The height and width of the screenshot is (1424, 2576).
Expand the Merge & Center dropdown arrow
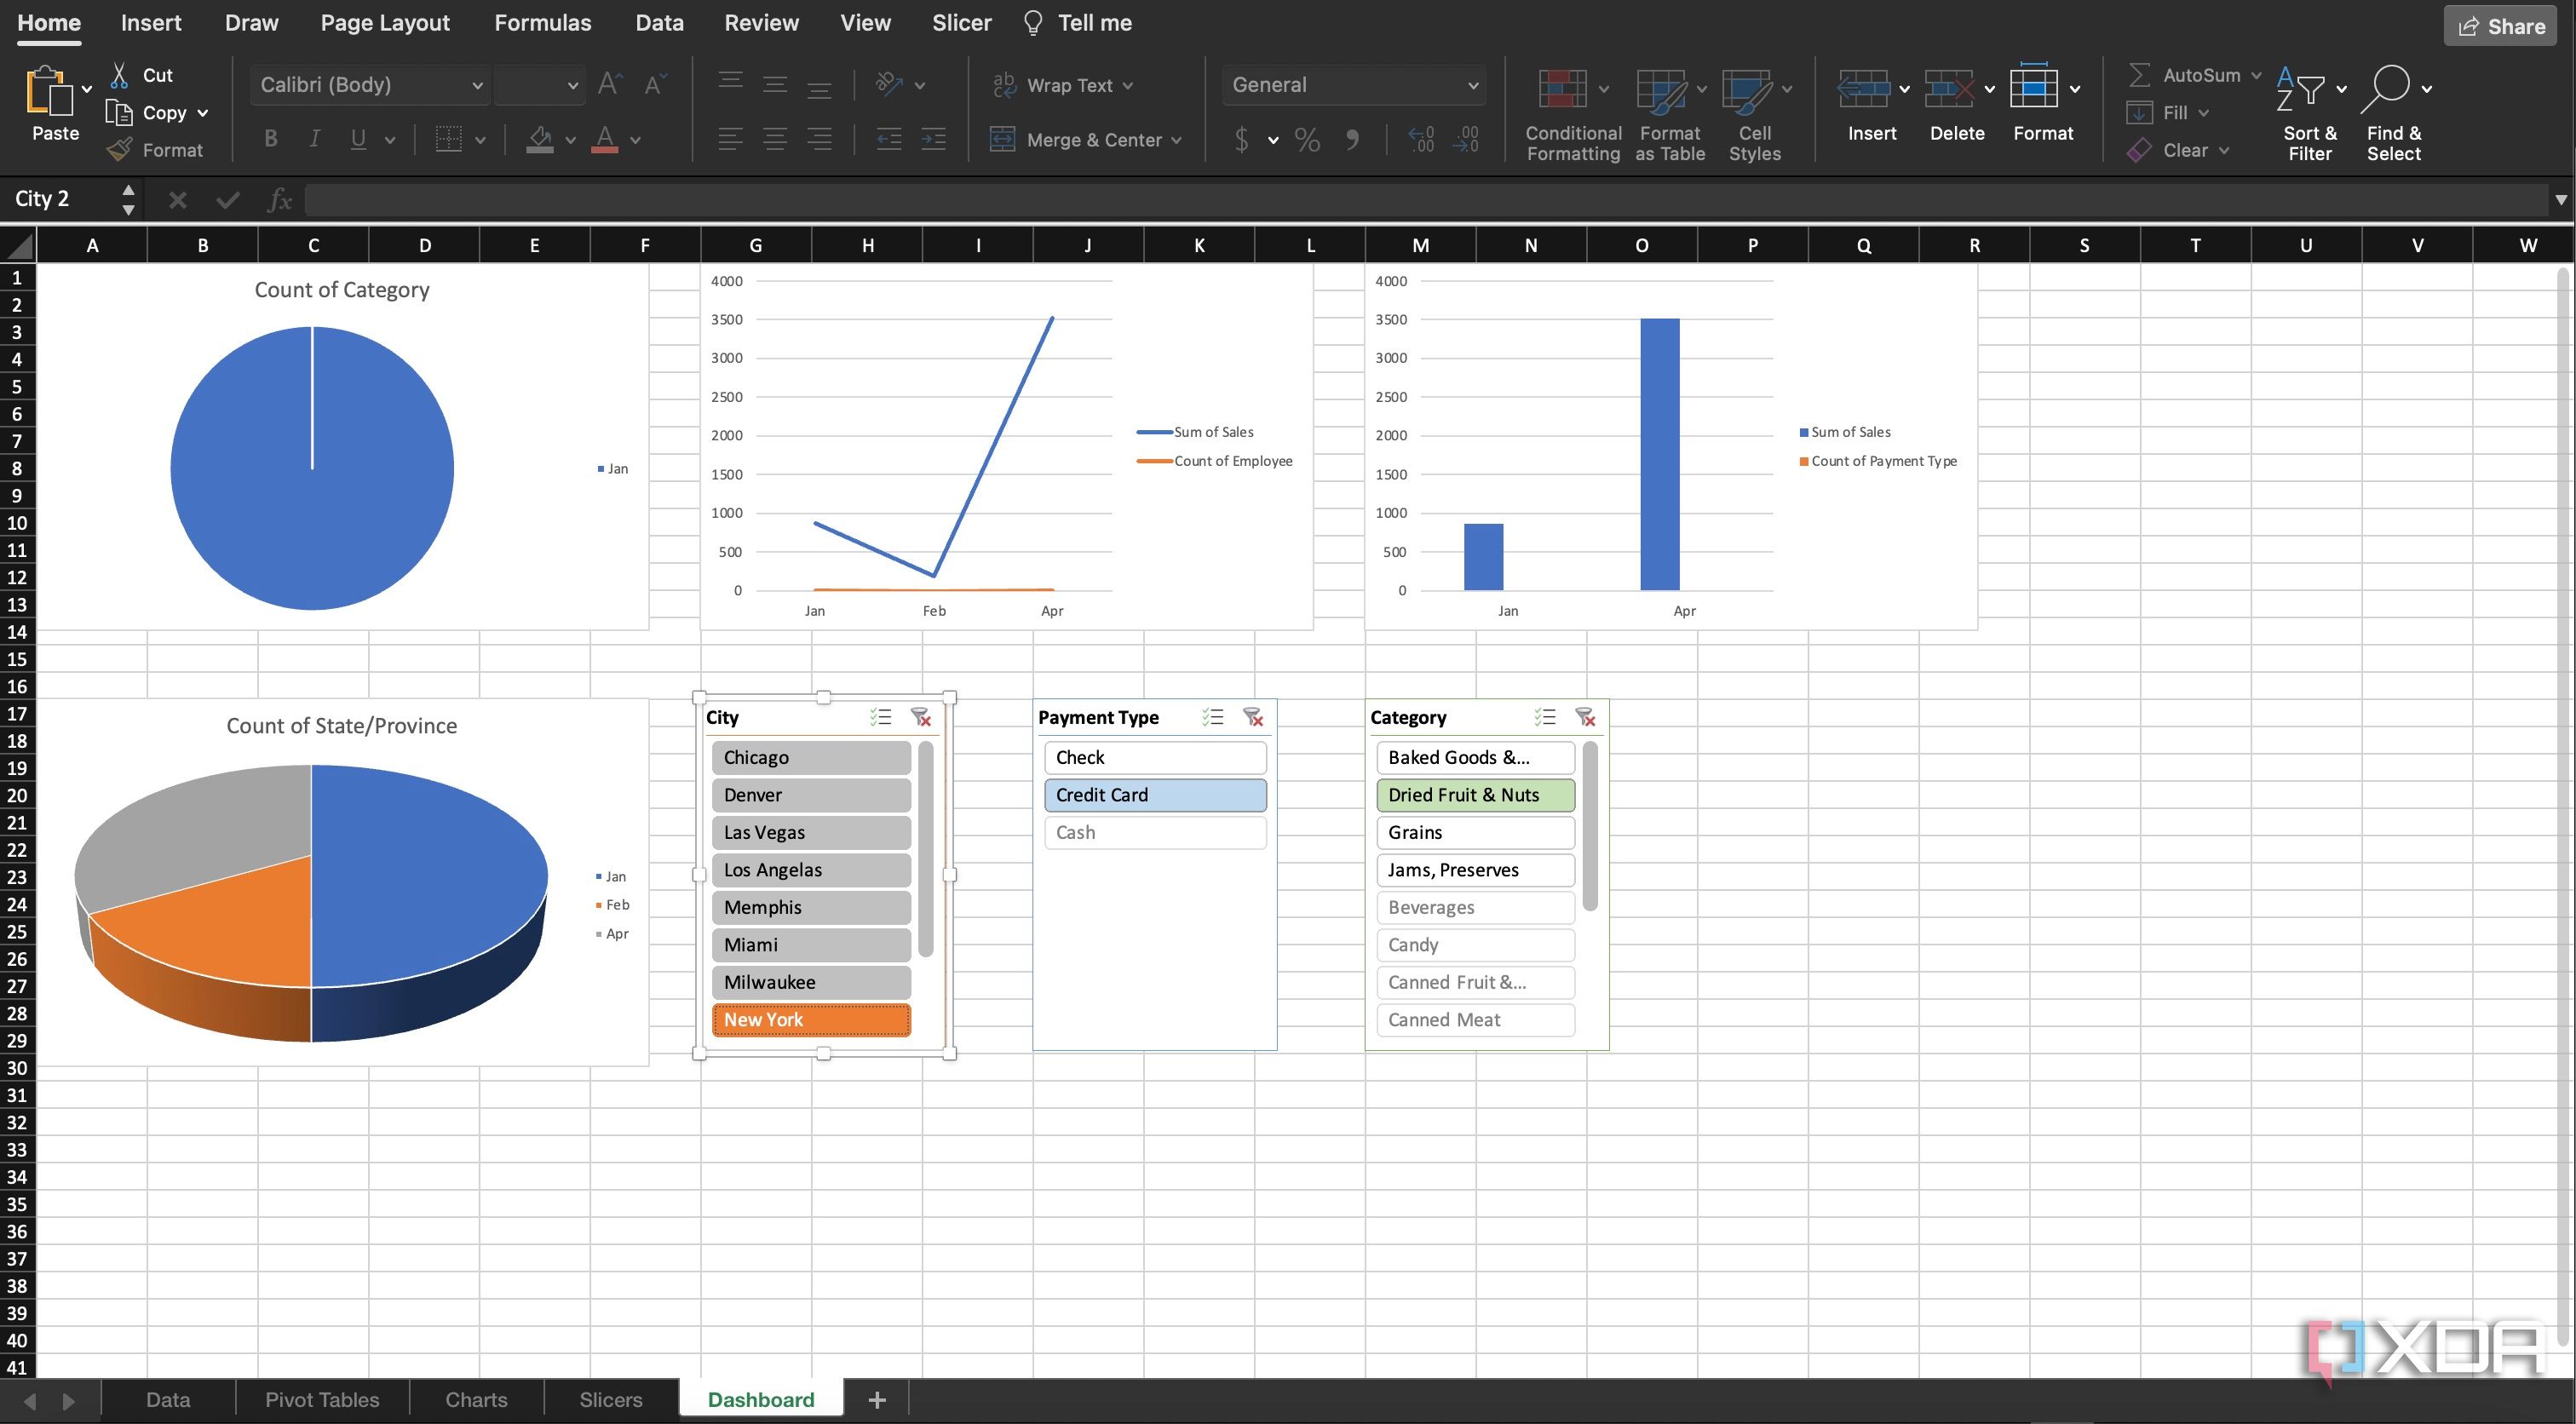(x=1176, y=140)
